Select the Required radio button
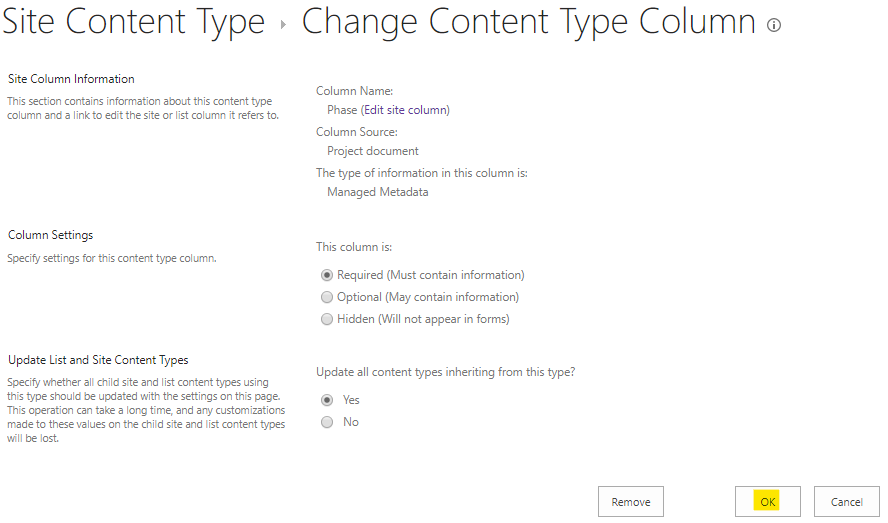Viewport: 888px width, 523px height. [x=327, y=275]
